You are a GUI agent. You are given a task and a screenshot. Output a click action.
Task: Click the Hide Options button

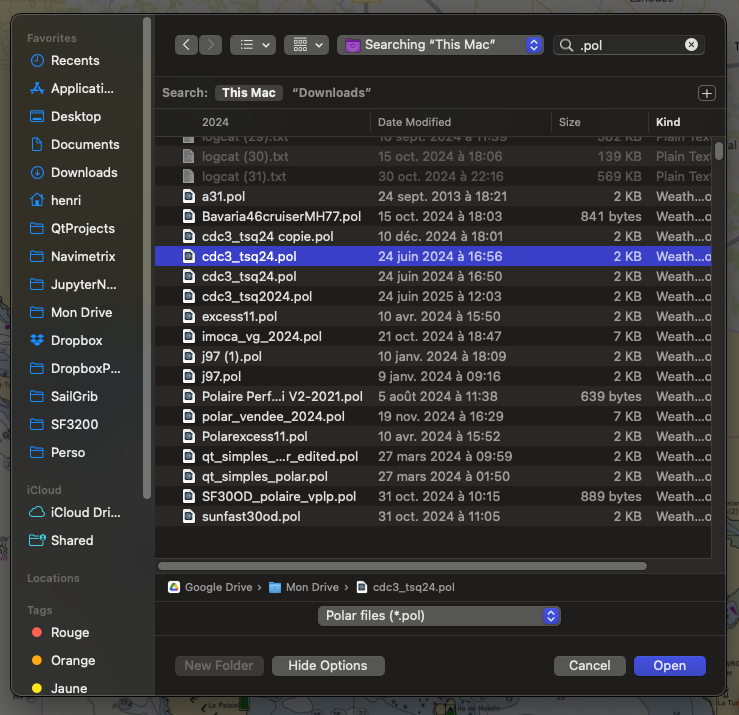click(x=327, y=666)
